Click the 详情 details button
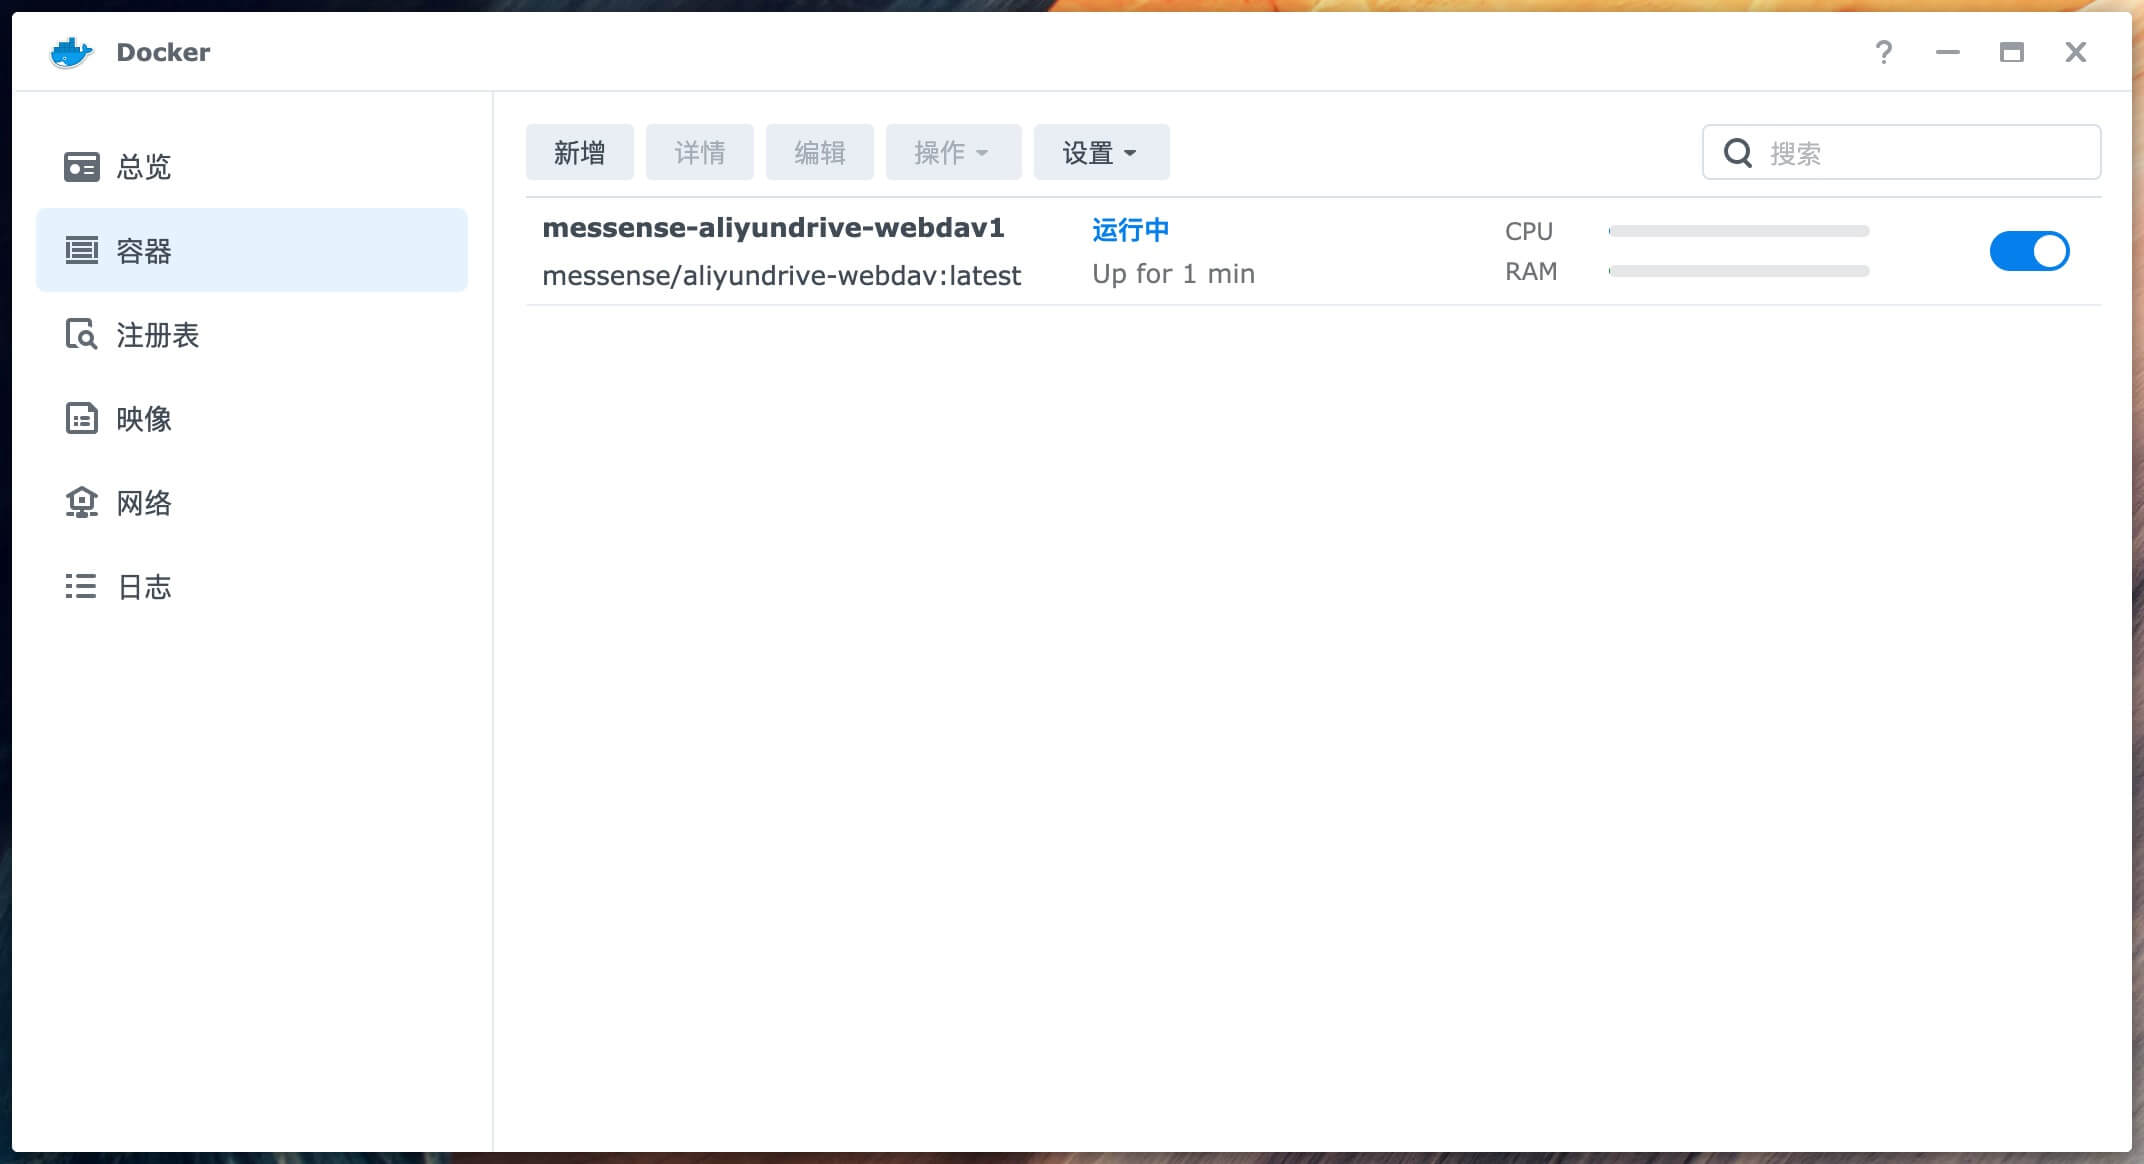Viewport: 2144px width, 1164px height. (x=699, y=153)
